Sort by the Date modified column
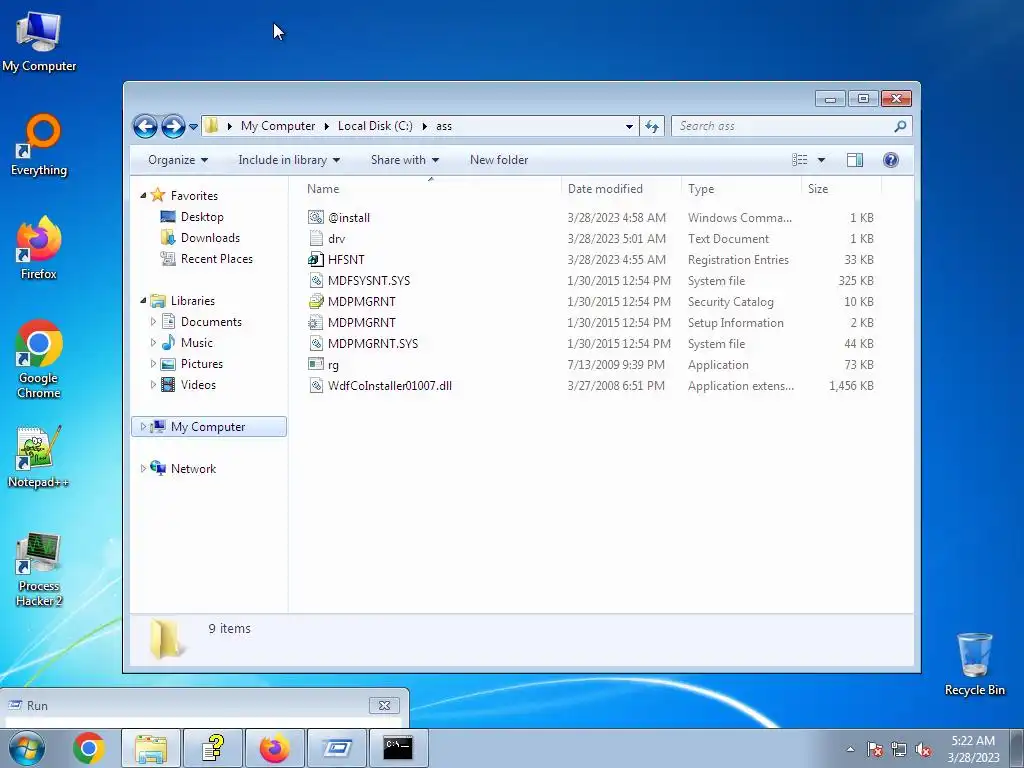Viewport: 1024px width, 768px height. [621, 189]
